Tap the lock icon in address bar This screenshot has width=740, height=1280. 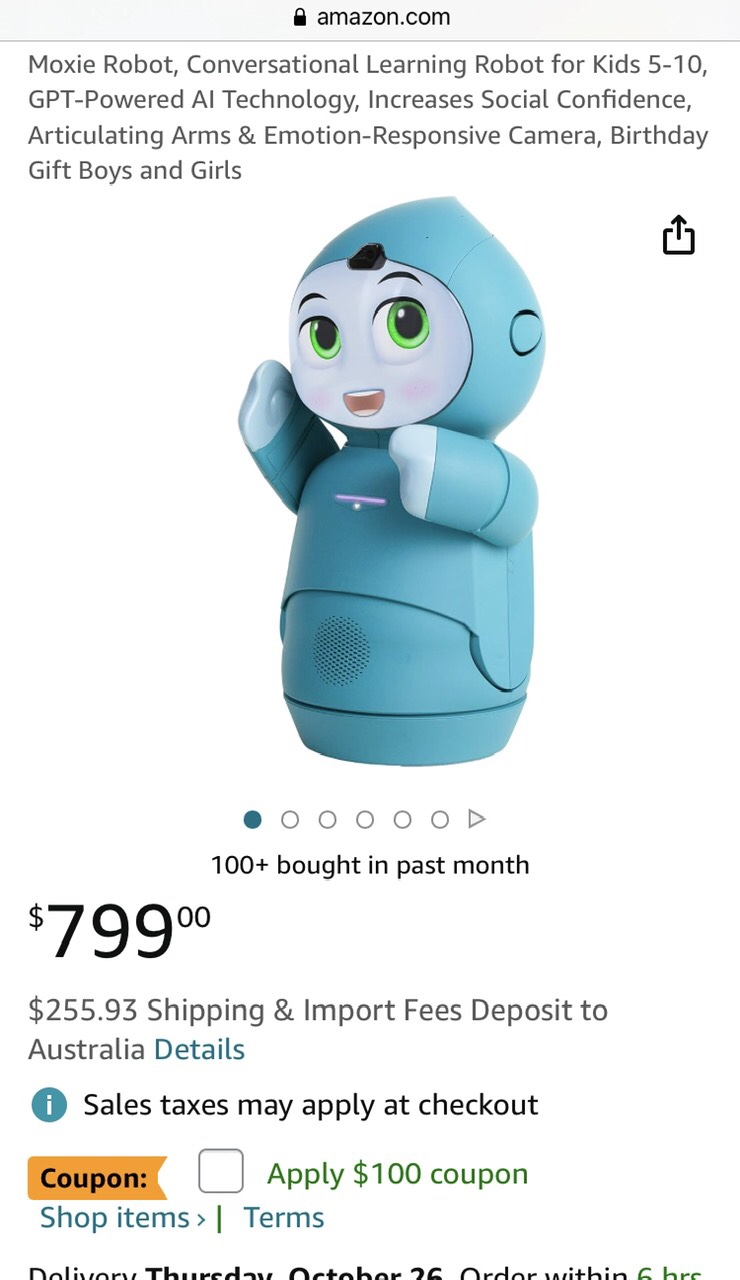pos(299,17)
